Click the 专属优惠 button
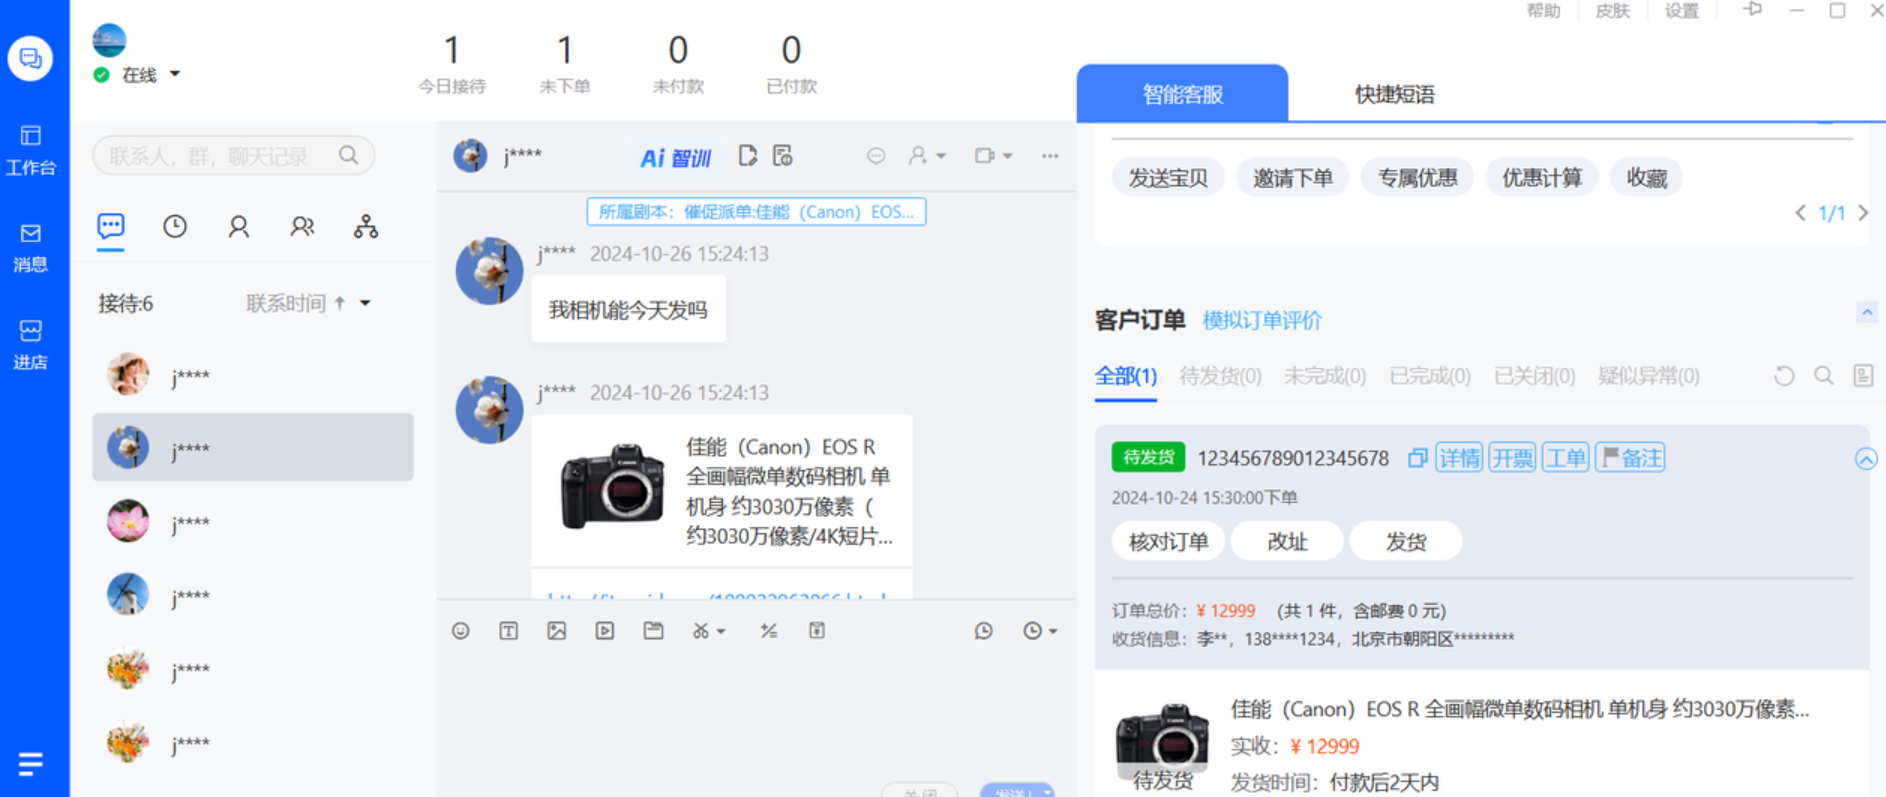The width and height of the screenshot is (1886, 797). [x=1417, y=178]
